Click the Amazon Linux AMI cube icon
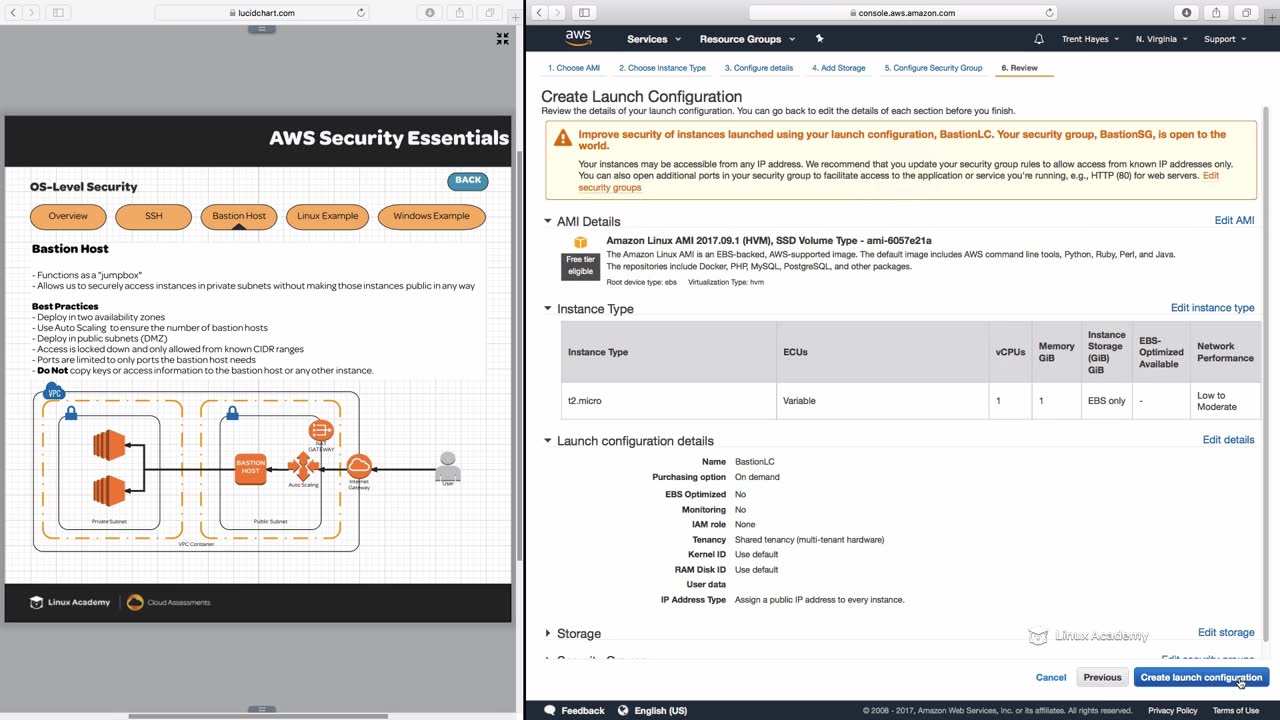Screen dimensions: 1280x720 (x=580, y=243)
